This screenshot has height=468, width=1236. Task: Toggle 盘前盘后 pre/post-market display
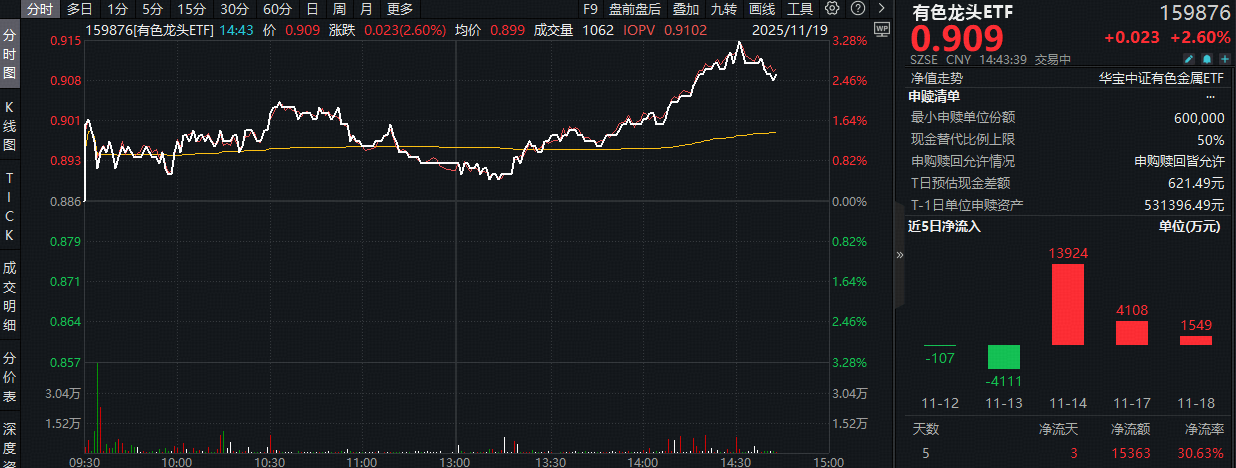[634, 9]
